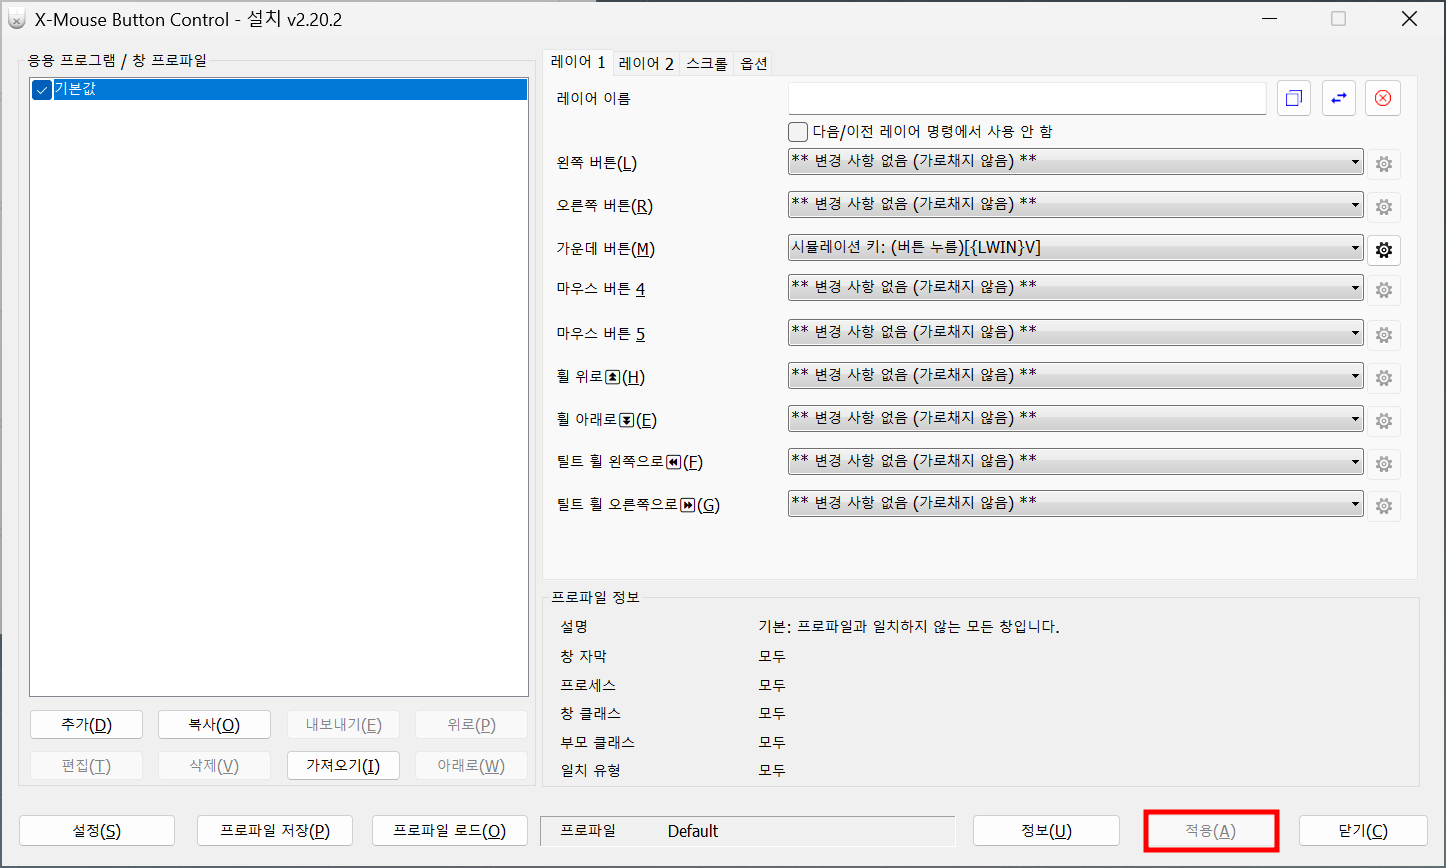Click inside the 레이어 이름 input field
Screen dimensions: 1446x868
point(1025,97)
